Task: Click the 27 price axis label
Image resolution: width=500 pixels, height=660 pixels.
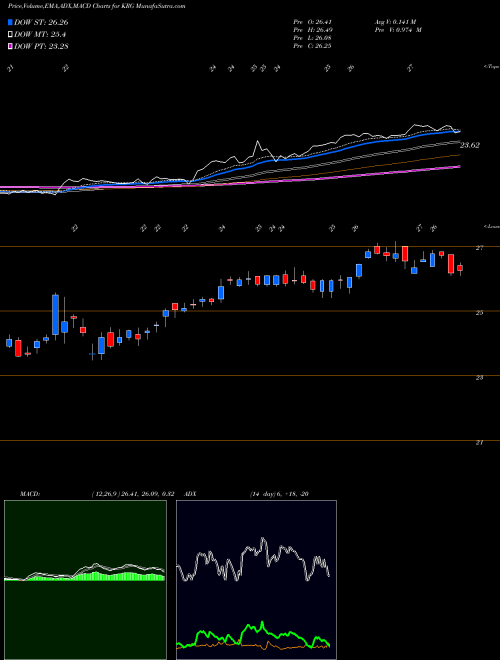Action: coord(479,248)
